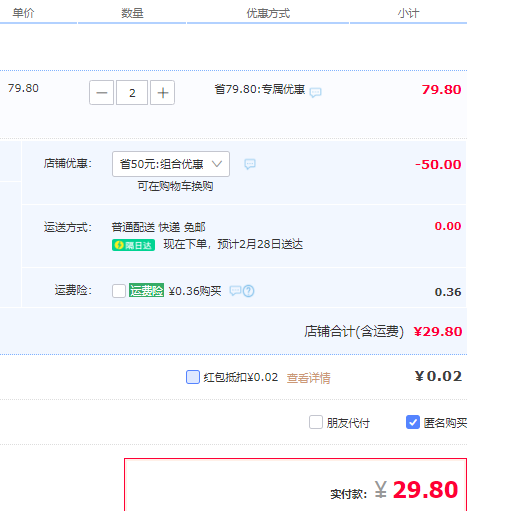This screenshot has width=527, height=511.
Task: Click the comment icon after ¥0.36购买
Action: (x=235, y=290)
